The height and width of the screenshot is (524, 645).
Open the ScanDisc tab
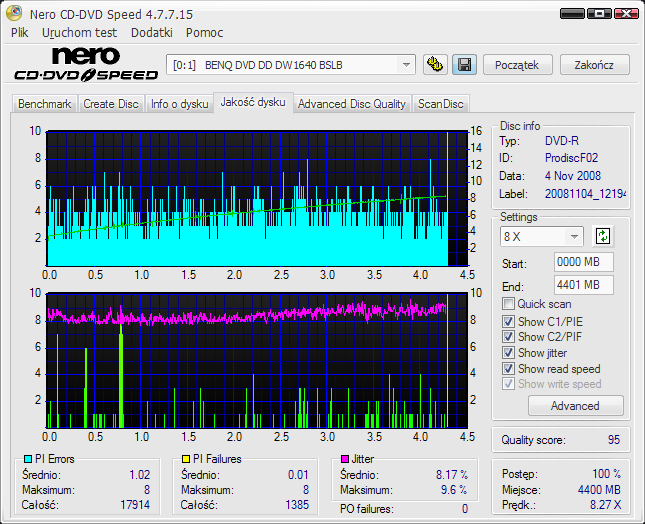(x=441, y=104)
